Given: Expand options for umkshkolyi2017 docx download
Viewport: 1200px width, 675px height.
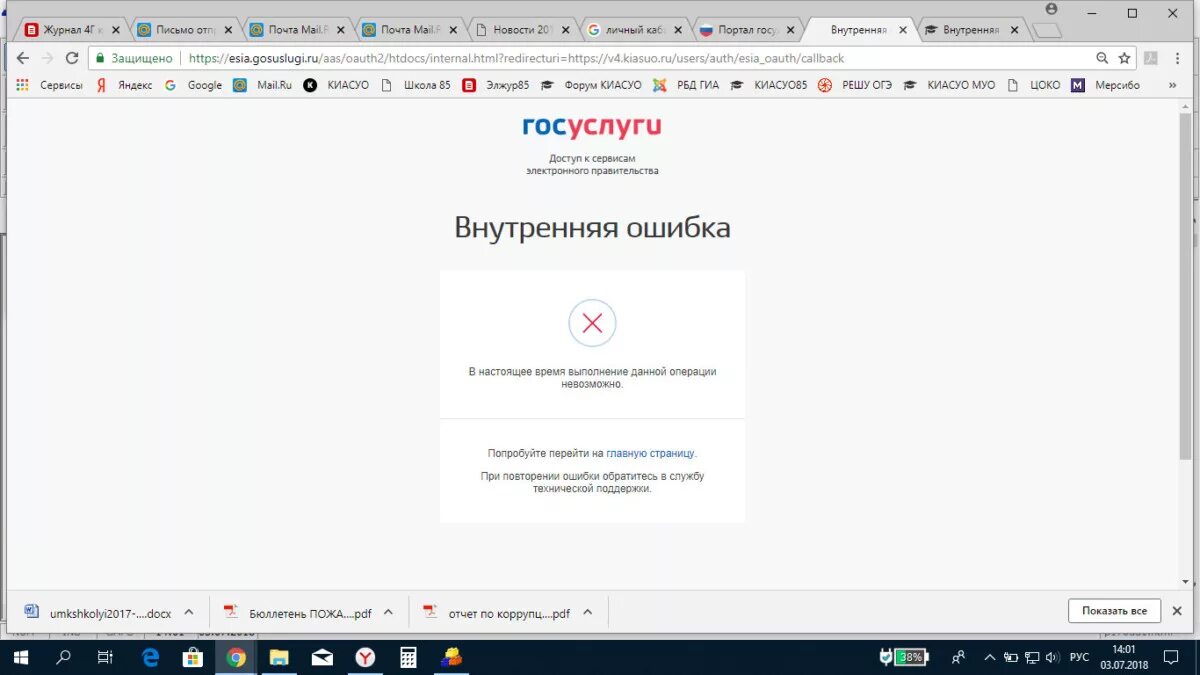Looking at the screenshot, I should [x=189, y=612].
